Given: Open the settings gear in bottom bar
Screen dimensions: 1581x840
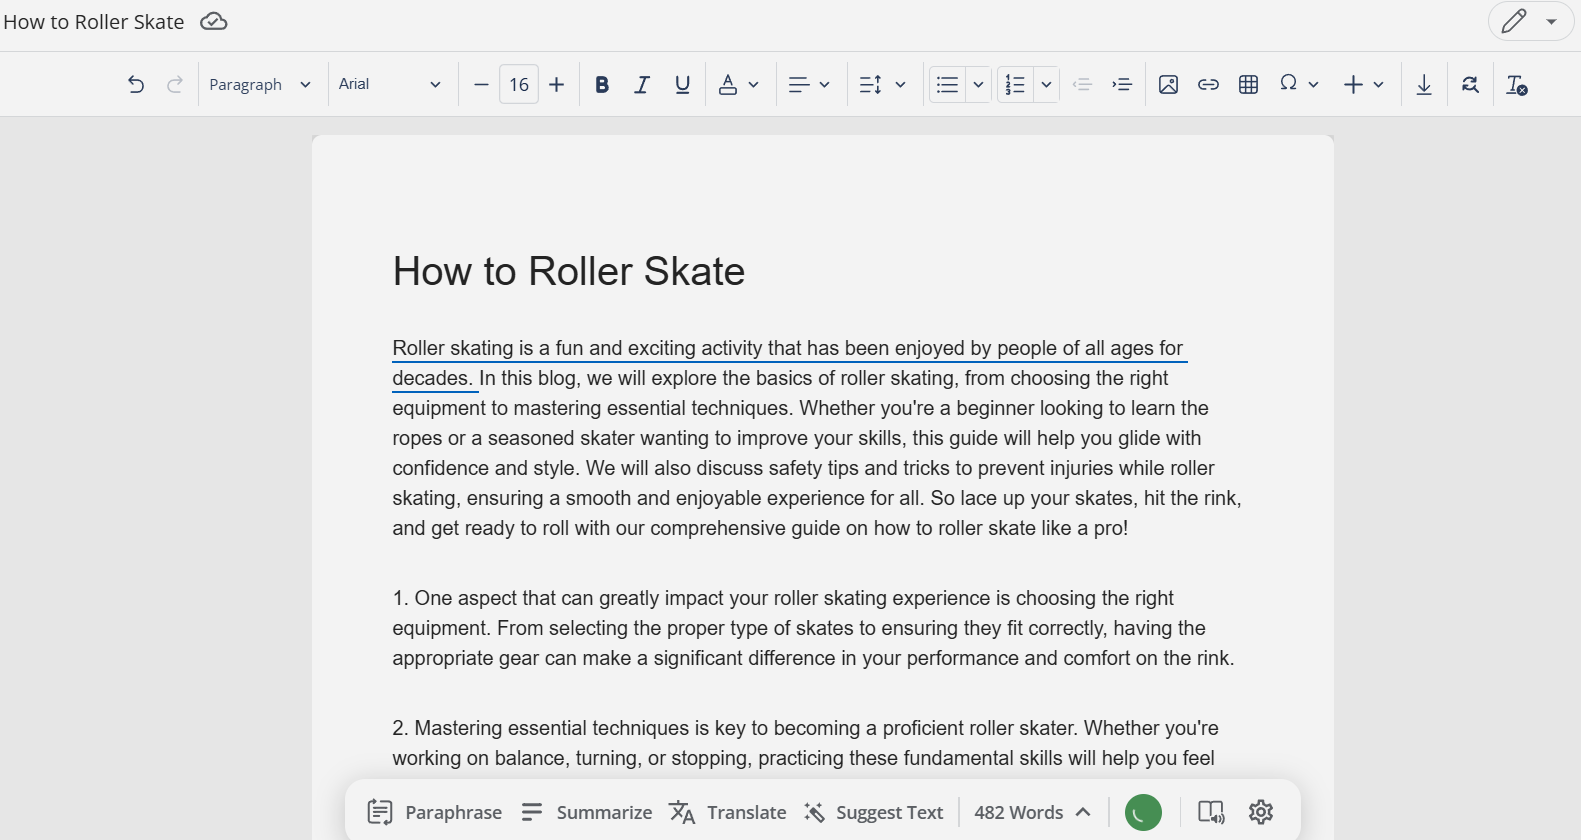Looking at the screenshot, I should click(1261, 812).
